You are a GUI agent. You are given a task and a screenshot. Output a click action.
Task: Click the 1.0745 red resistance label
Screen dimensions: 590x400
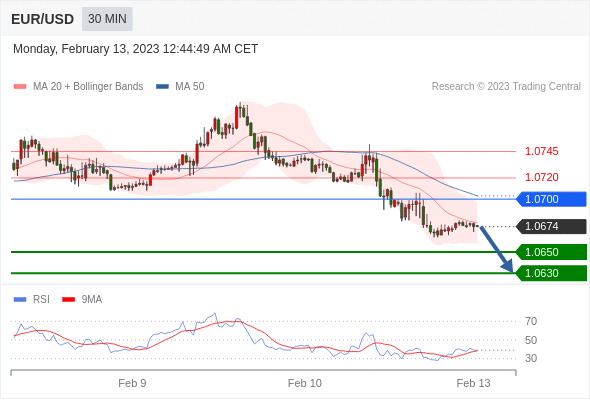click(x=541, y=152)
